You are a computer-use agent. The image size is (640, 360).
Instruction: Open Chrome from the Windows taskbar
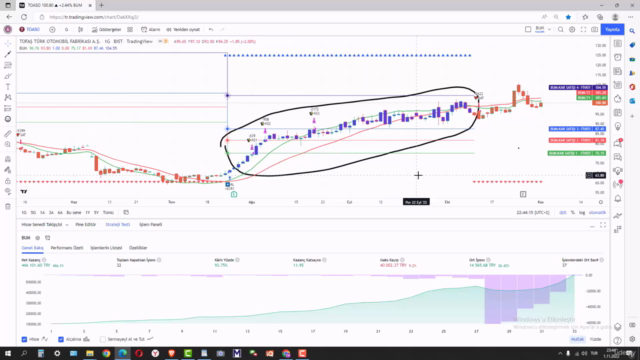(106, 353)
